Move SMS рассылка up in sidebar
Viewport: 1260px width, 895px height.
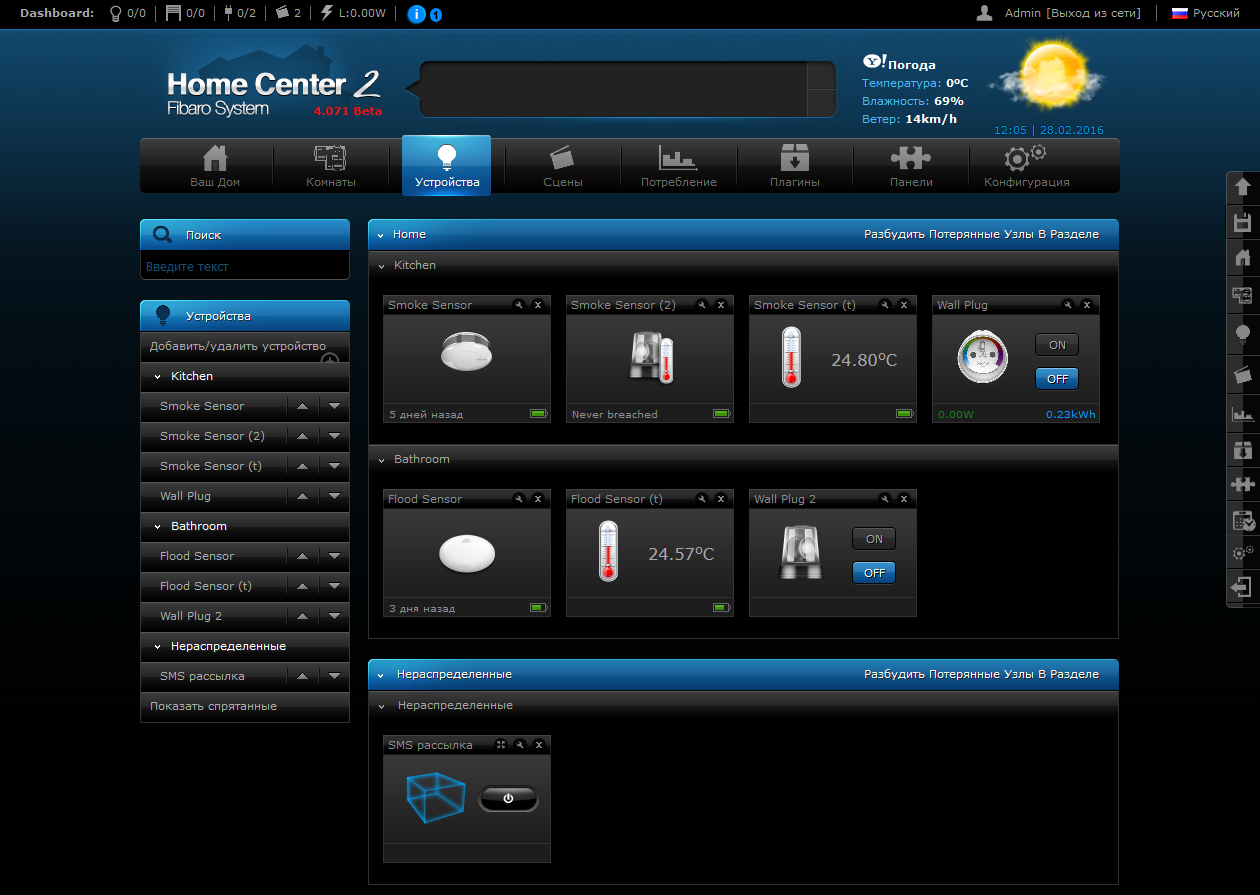302,676
